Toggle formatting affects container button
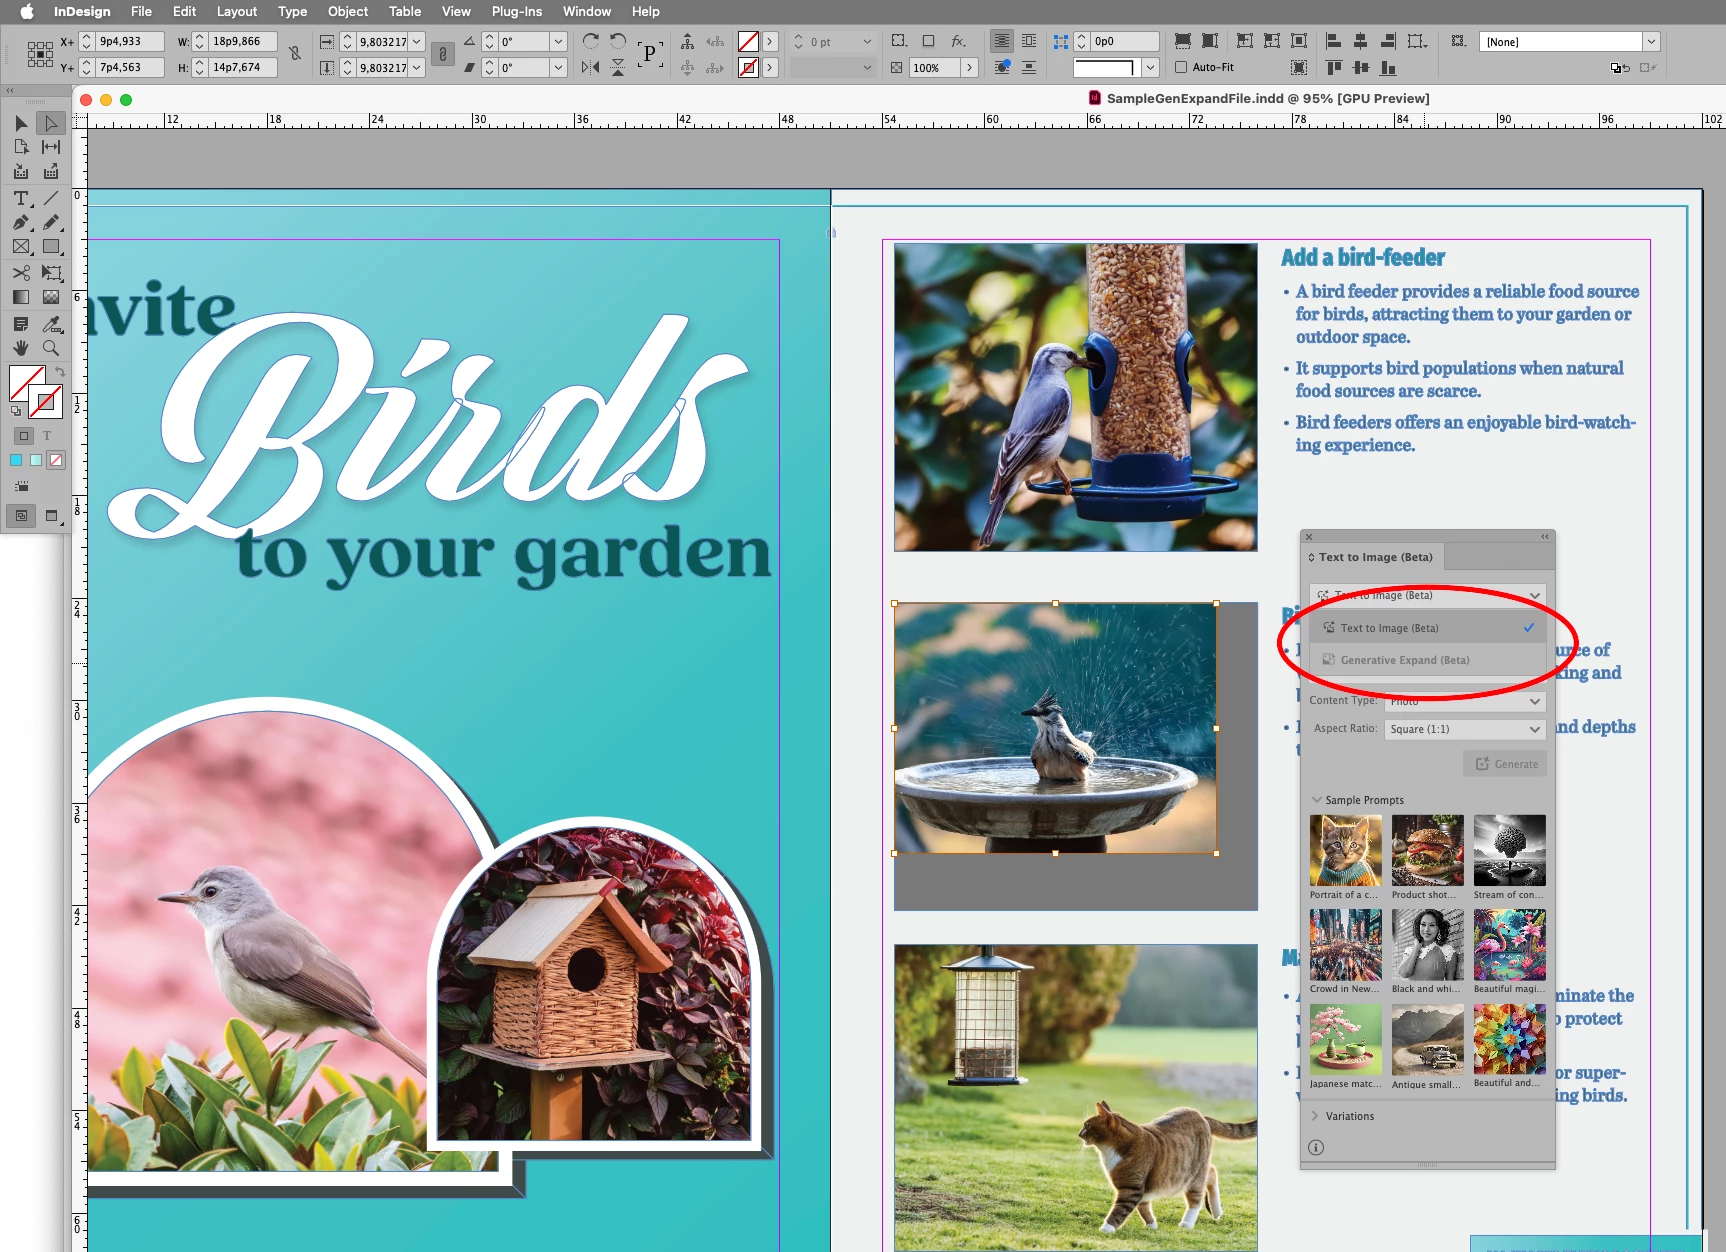The width and height of the screenshot is (1726, 1252). (x=24, y=436)
